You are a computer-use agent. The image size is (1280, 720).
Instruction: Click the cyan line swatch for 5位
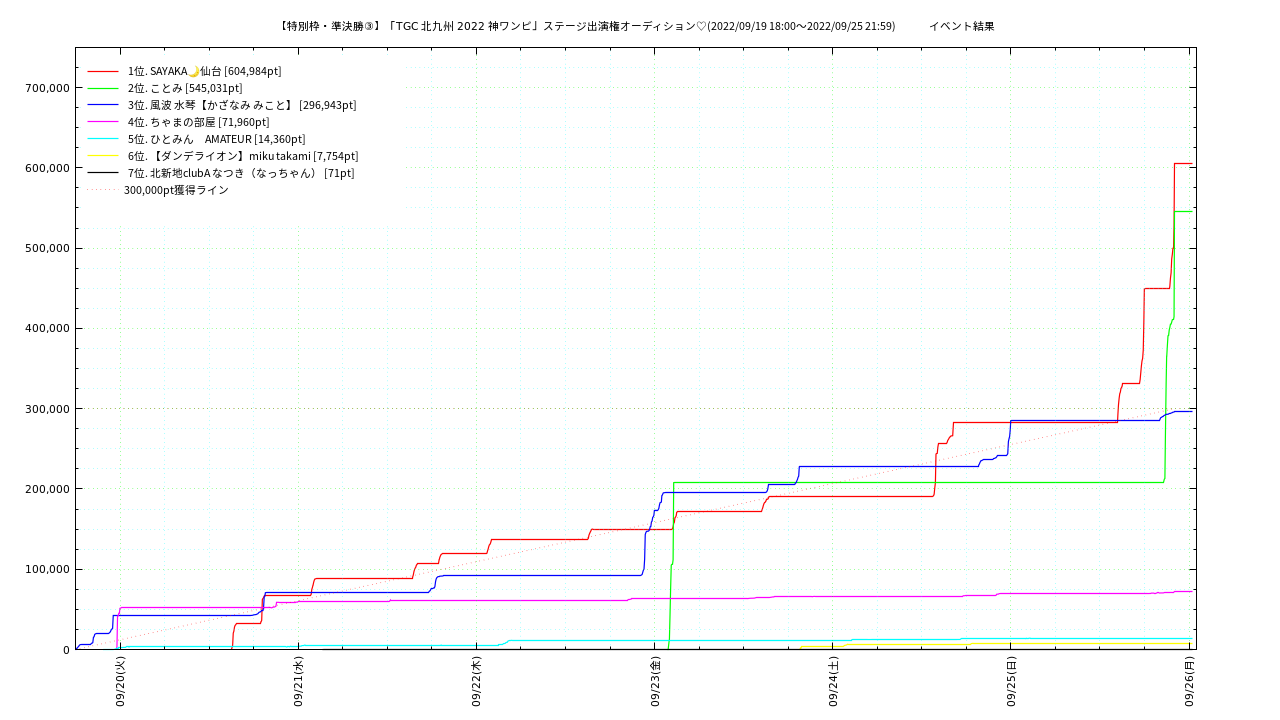tap(103, 139)
